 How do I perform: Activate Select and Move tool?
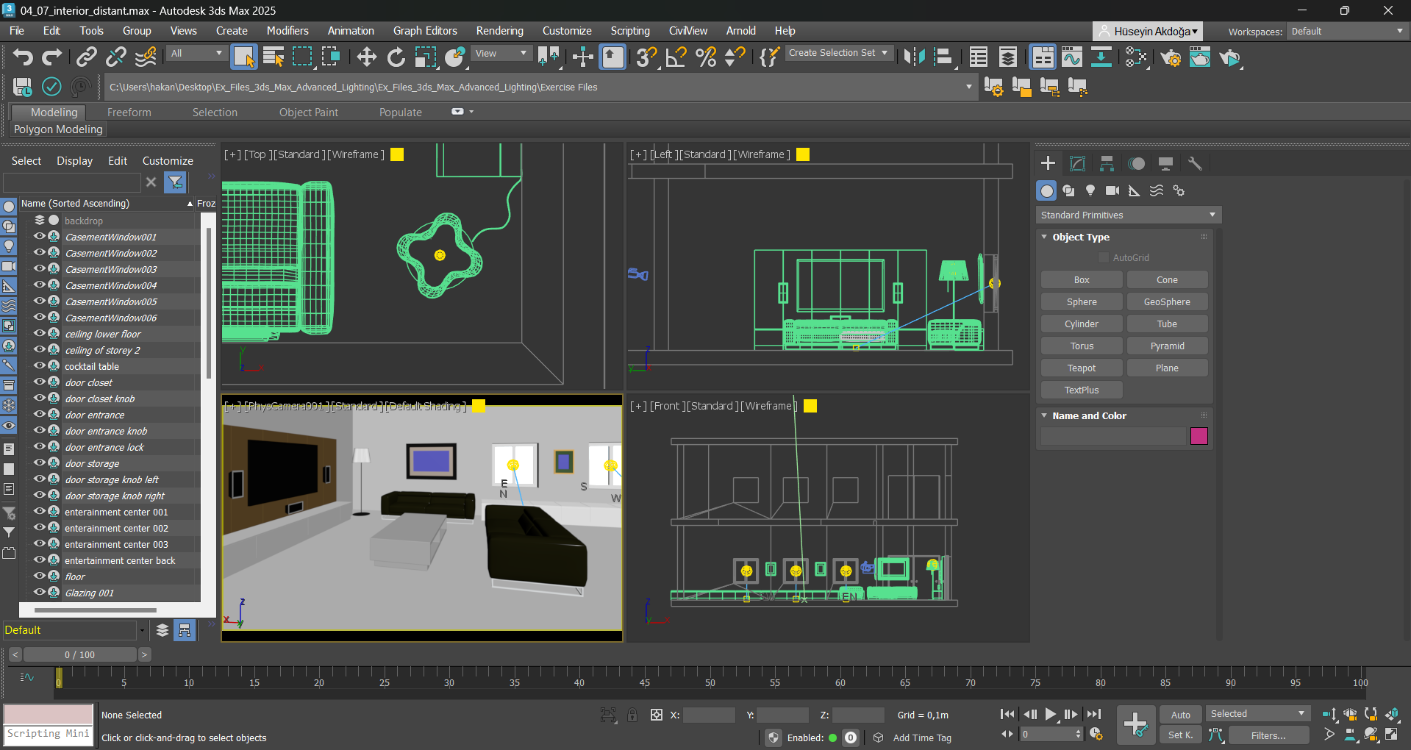point(367,57)
